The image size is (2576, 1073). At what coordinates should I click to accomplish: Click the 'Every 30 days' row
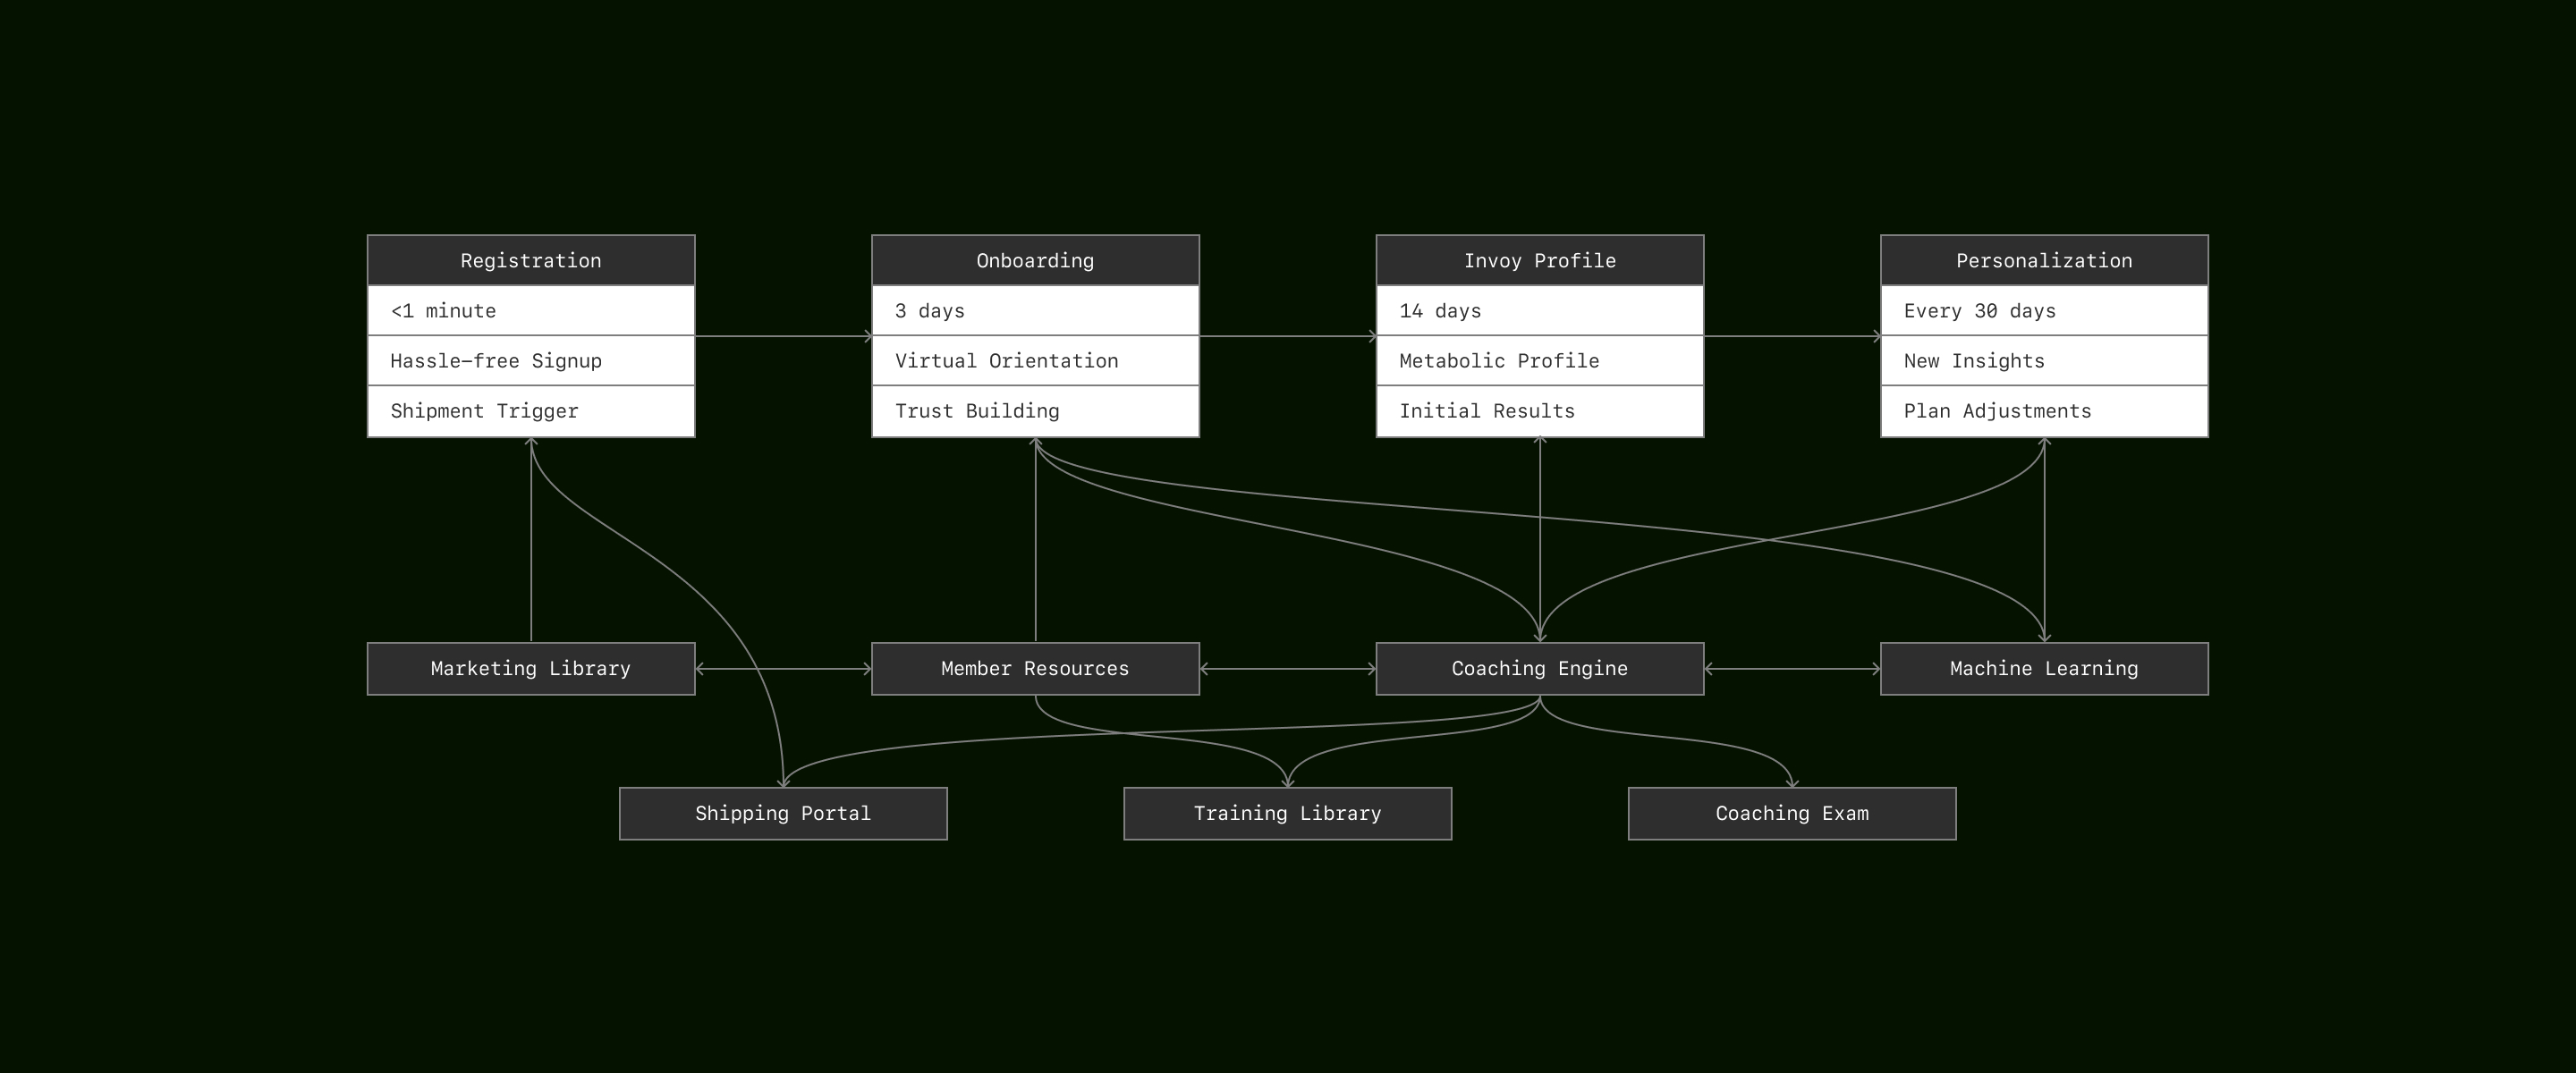pos(2044,311)
